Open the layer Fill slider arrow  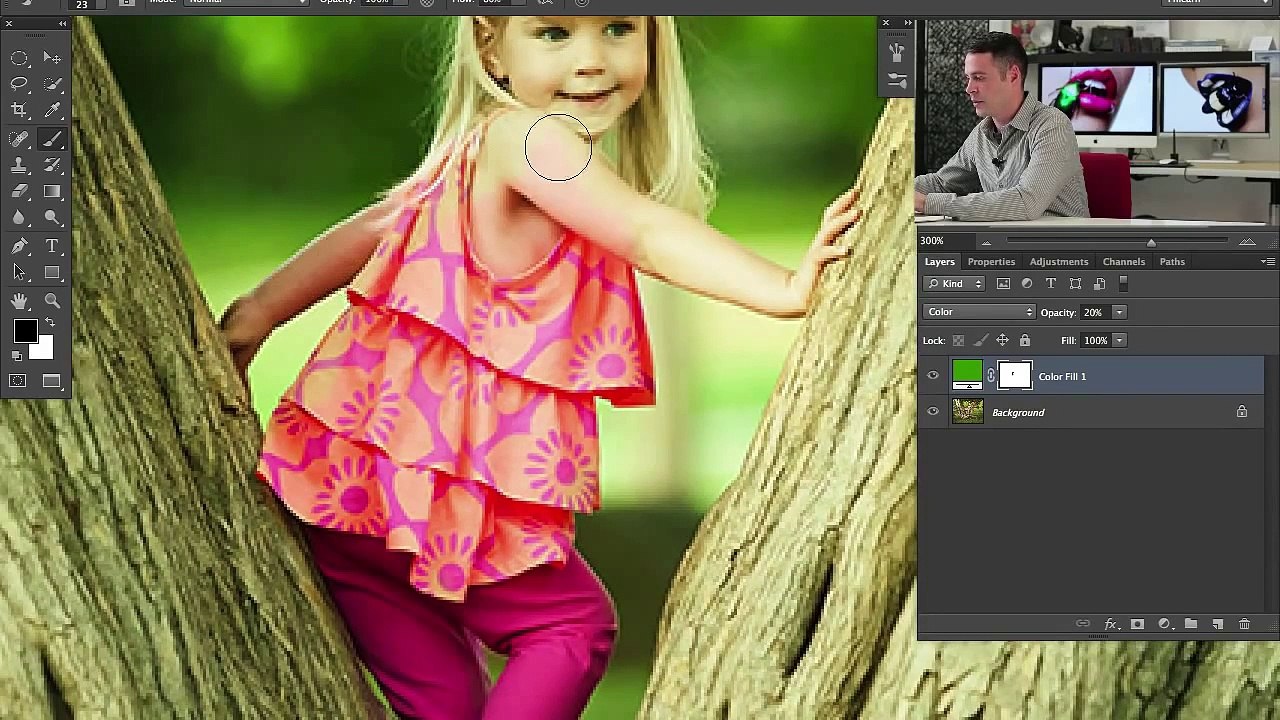(x=1120, y=341)
